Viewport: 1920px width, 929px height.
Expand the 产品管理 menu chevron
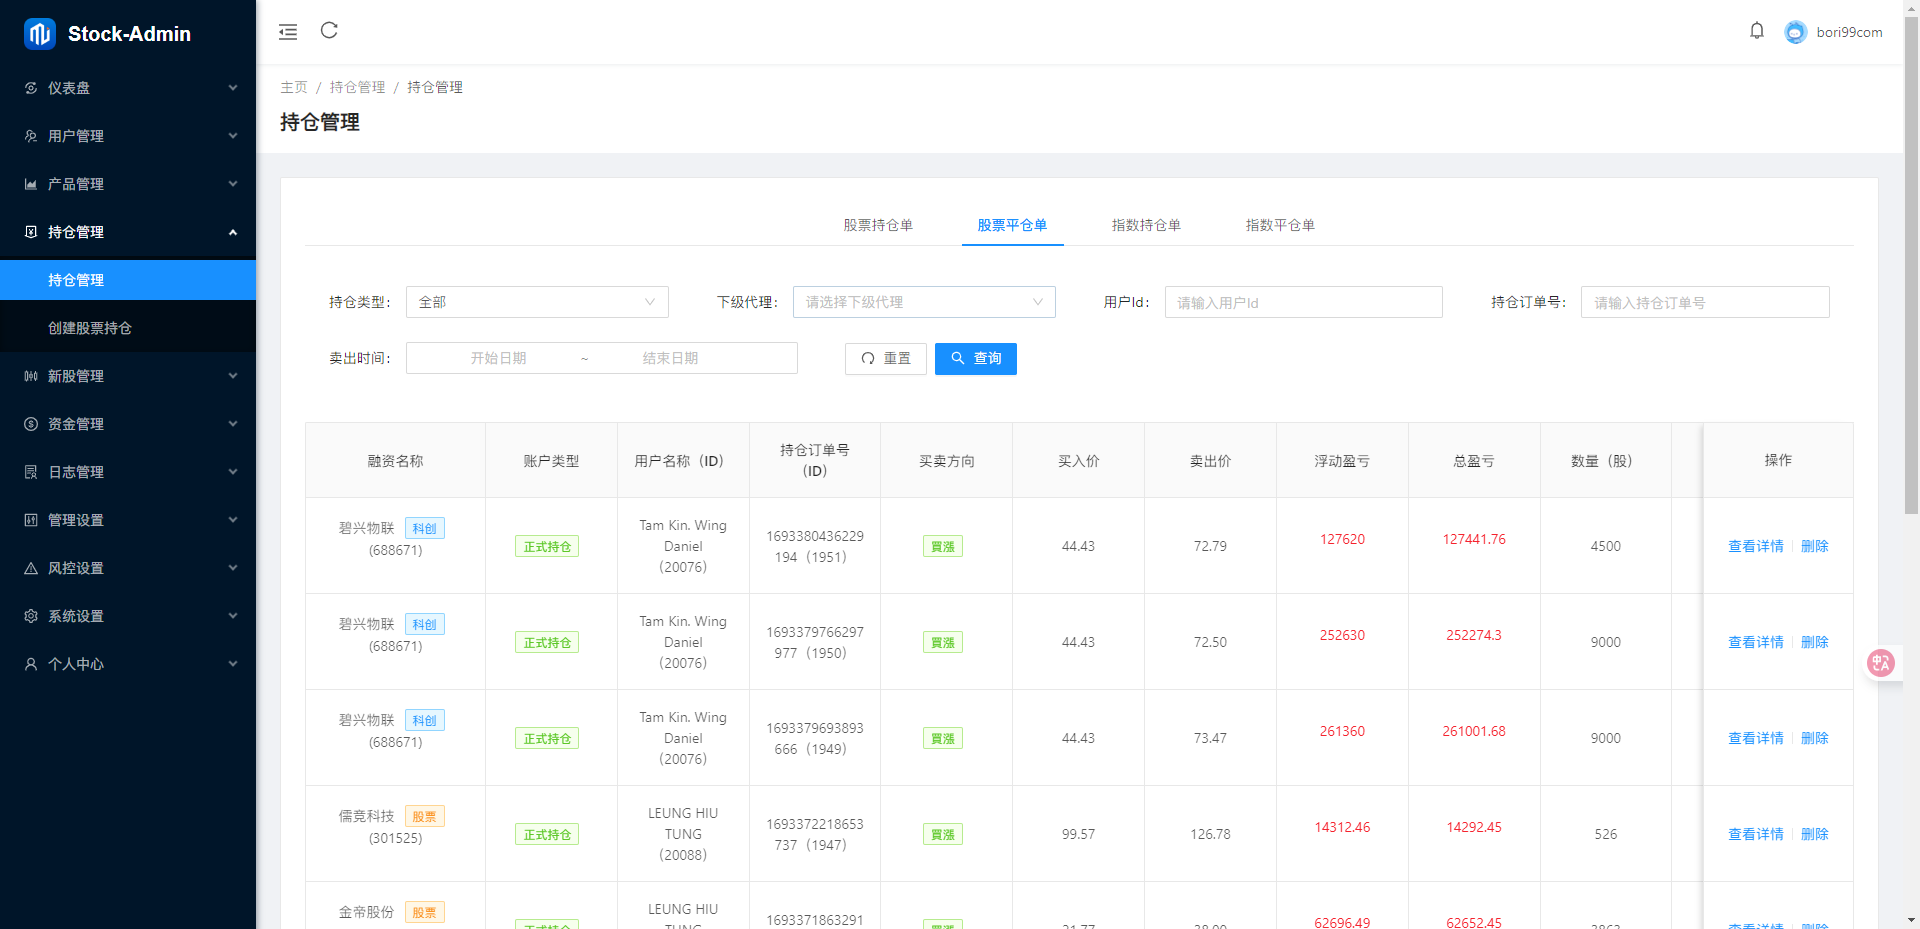coord(233,184)
